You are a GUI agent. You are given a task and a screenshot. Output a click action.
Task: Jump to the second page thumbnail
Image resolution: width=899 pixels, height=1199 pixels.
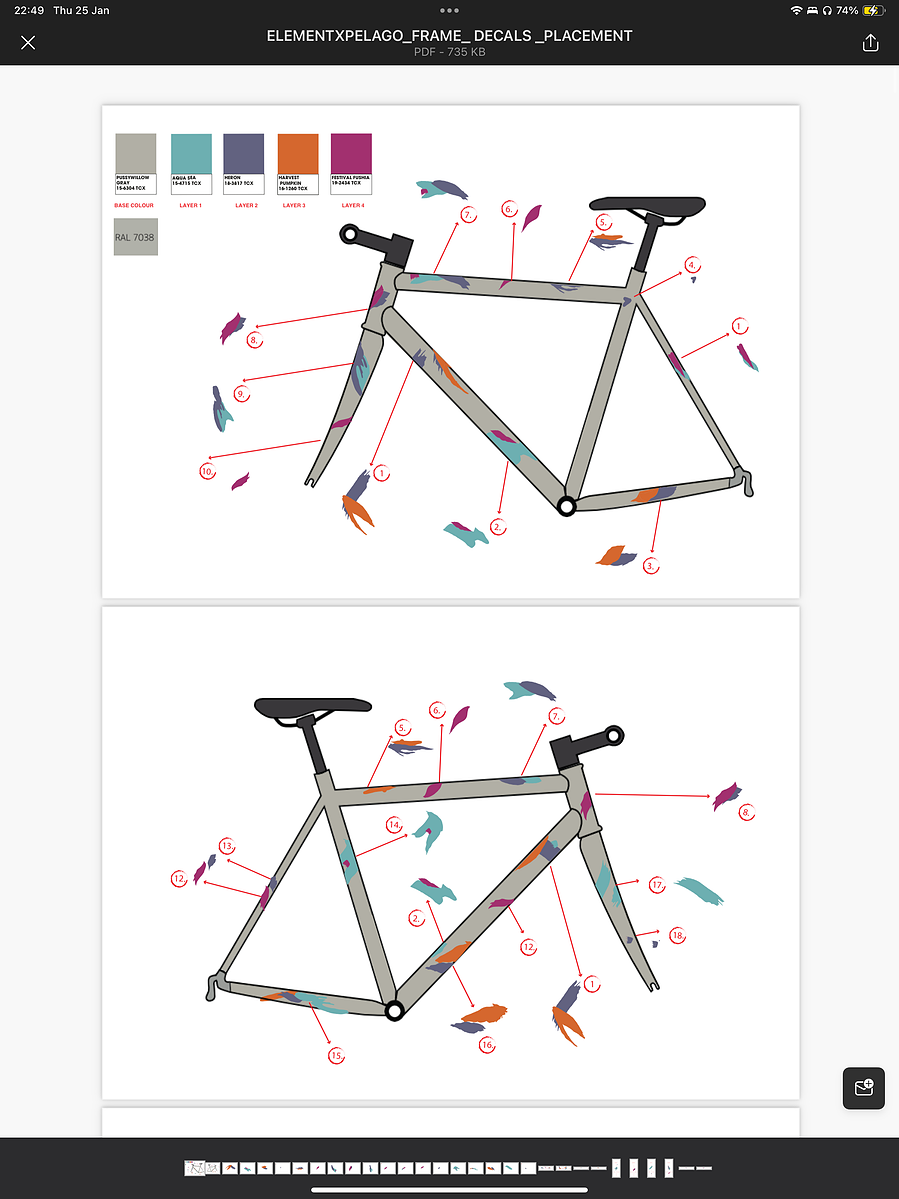(213, 1168)
